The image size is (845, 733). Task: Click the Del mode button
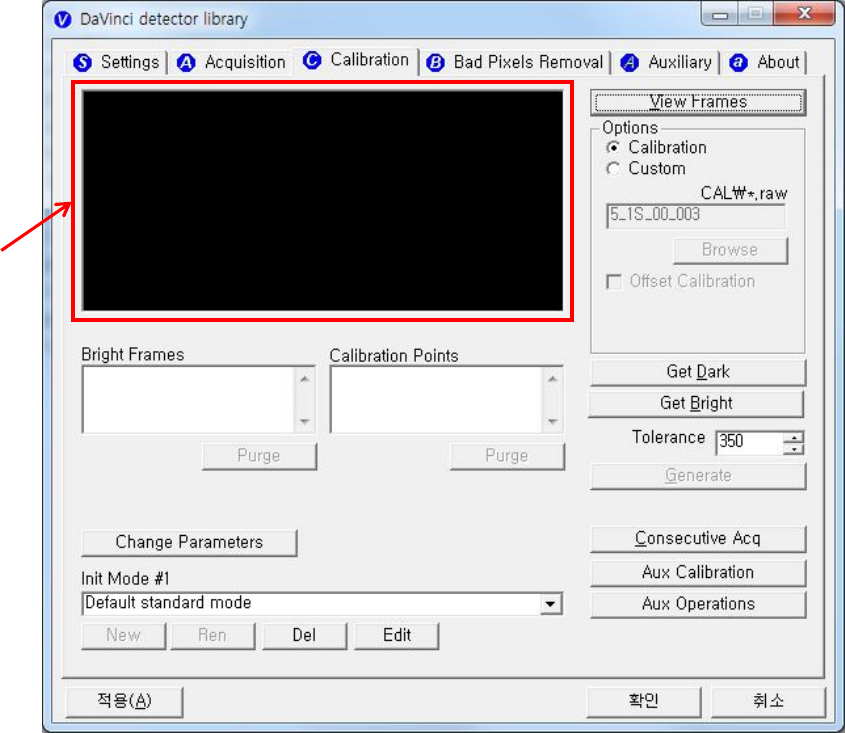[304, 636]
